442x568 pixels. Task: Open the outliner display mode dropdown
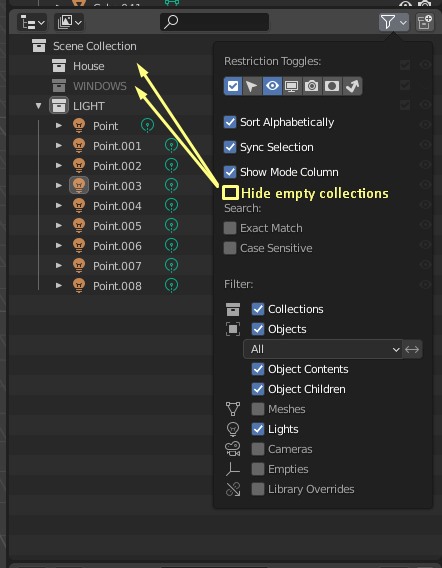pos(32,22)
